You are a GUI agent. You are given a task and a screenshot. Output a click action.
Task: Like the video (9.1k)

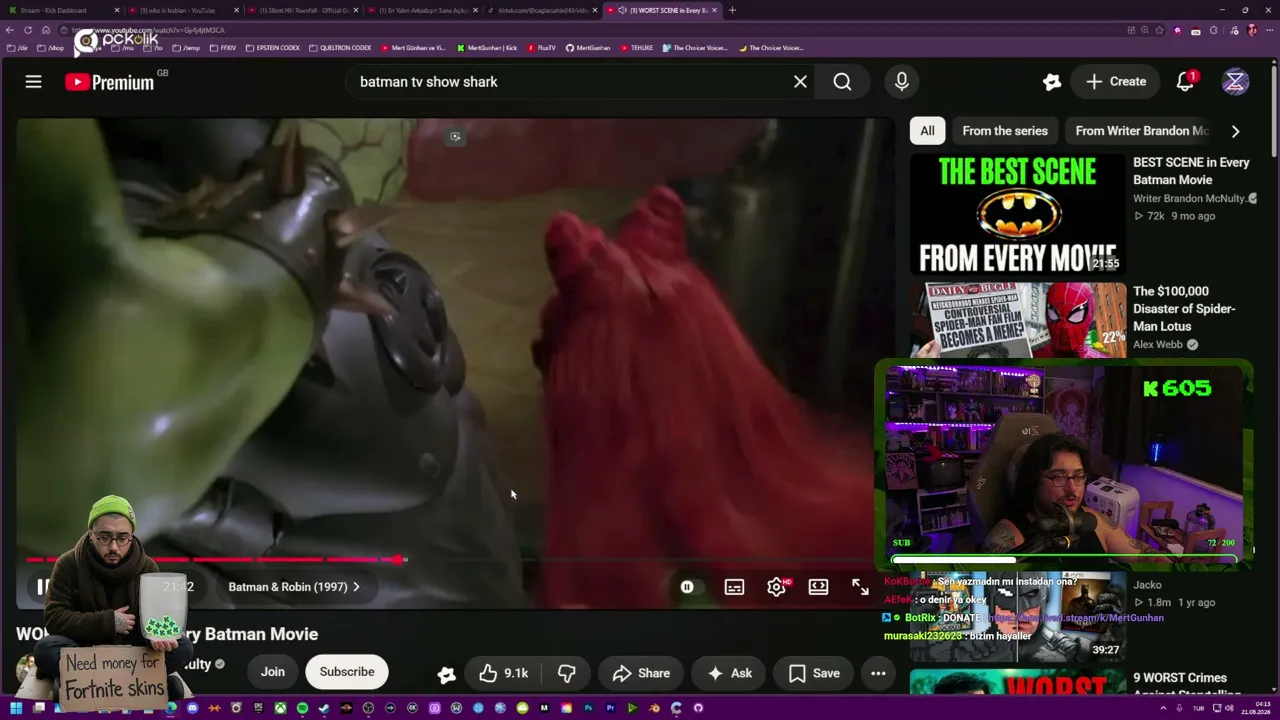(x=503, y=673)
